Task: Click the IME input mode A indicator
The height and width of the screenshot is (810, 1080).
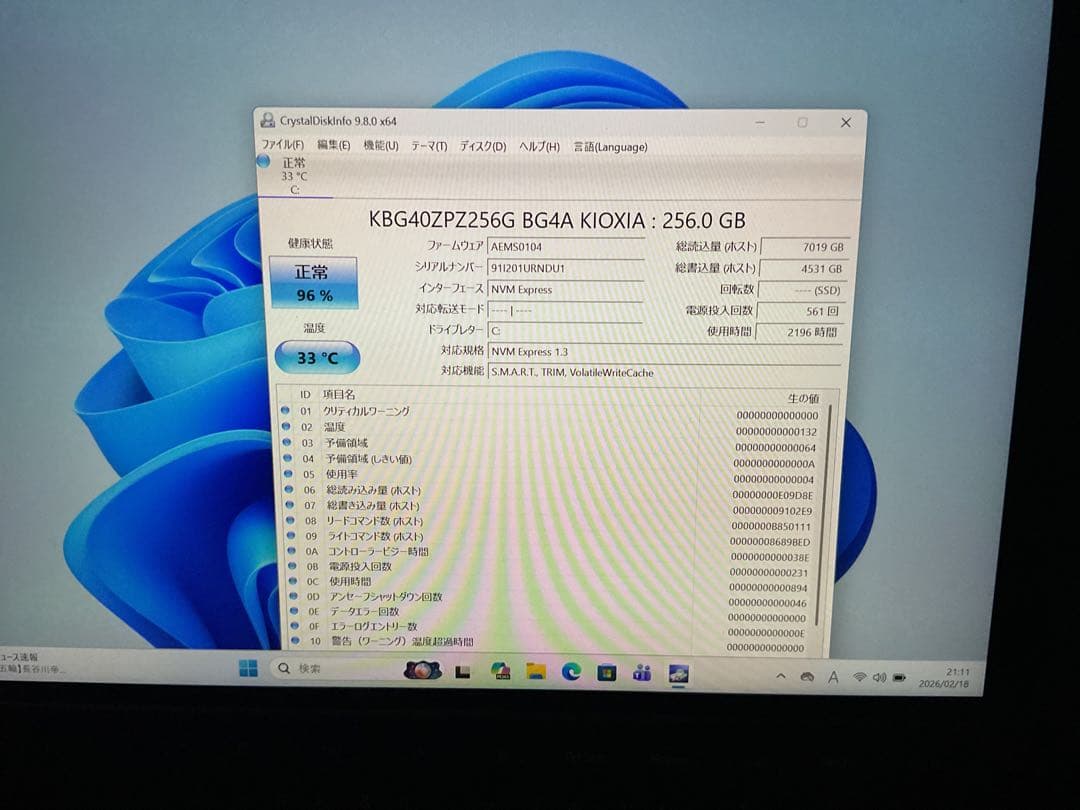Action: click(x=833, y=678)
